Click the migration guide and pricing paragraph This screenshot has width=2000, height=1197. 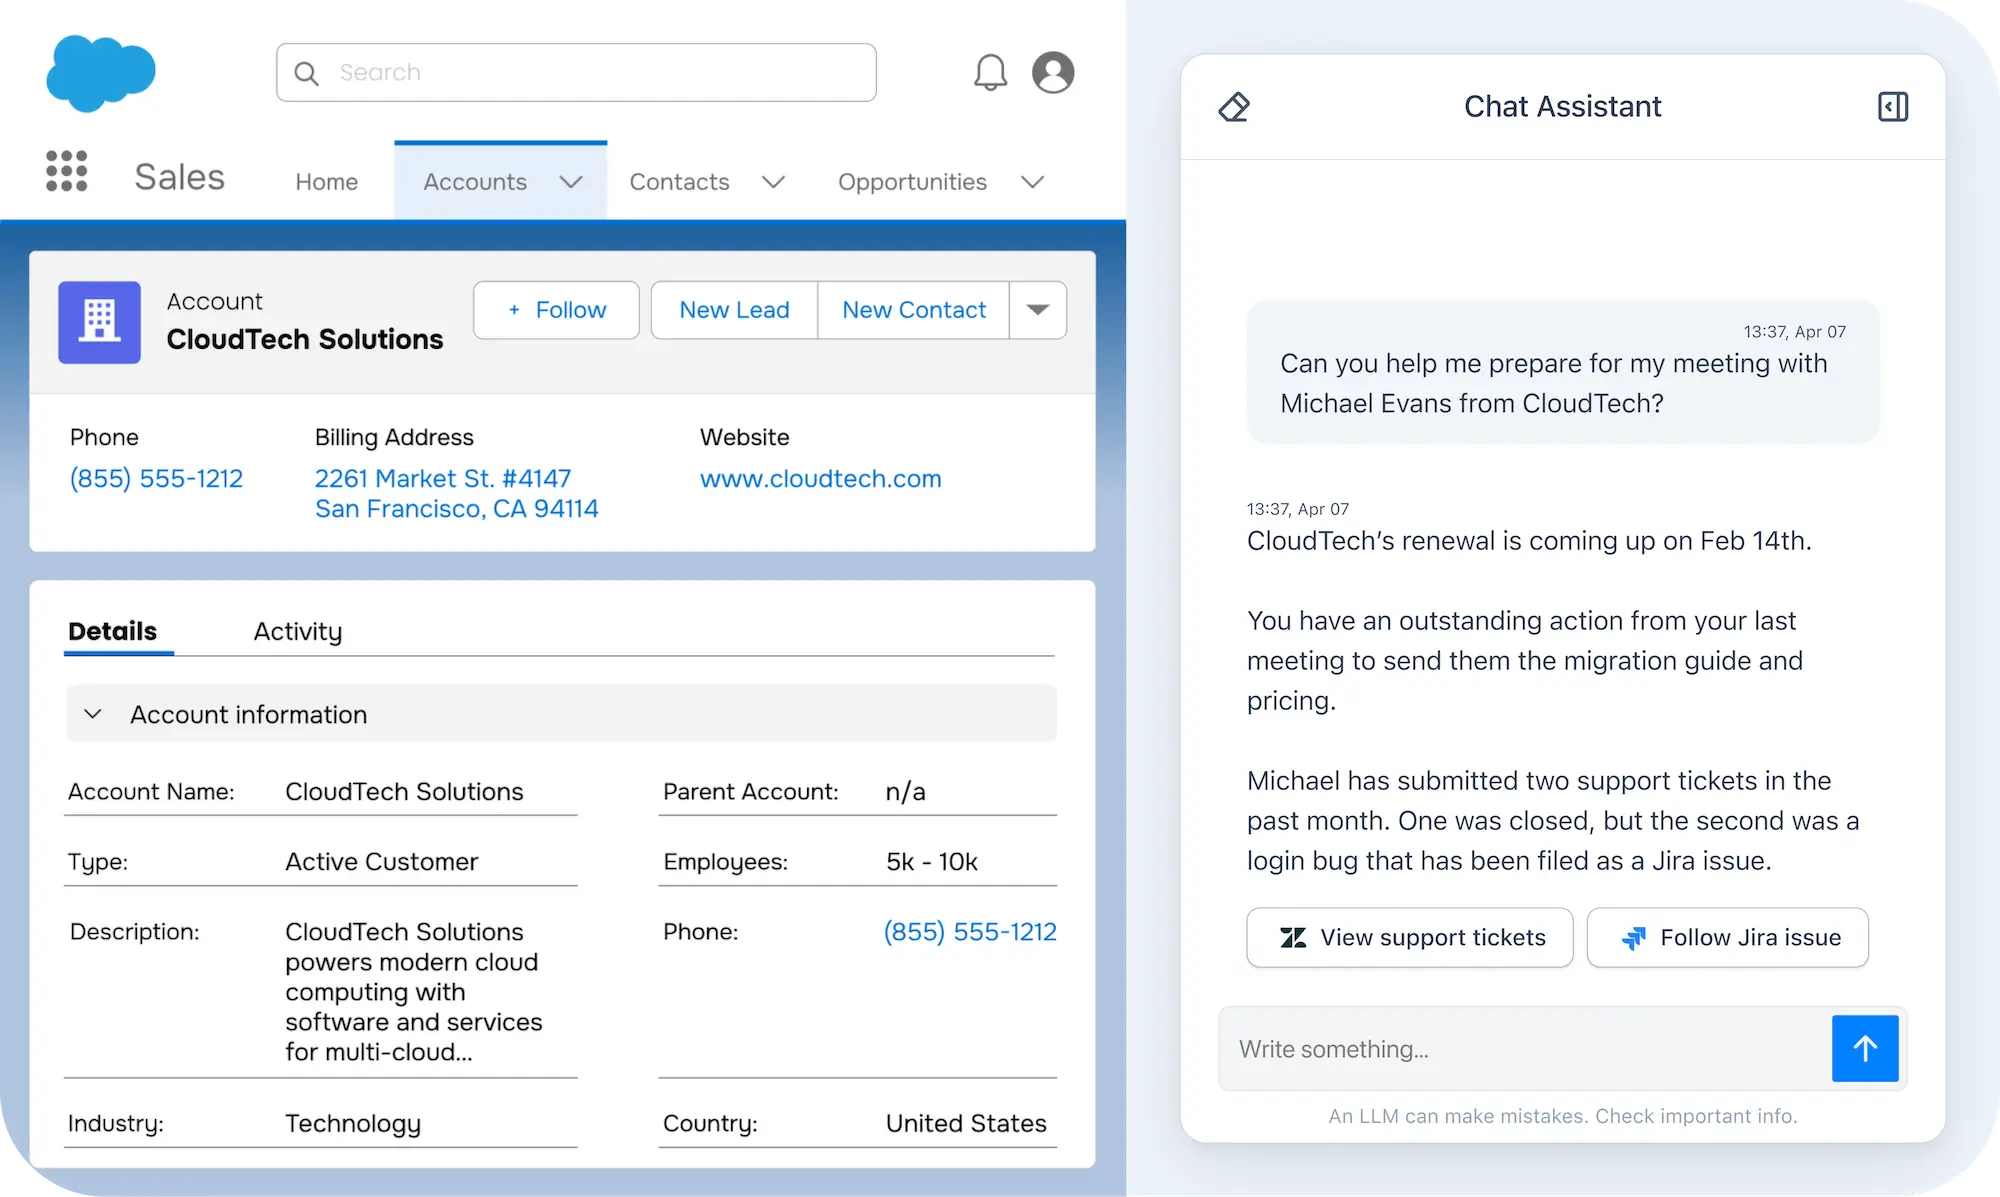click(1525, 661)
